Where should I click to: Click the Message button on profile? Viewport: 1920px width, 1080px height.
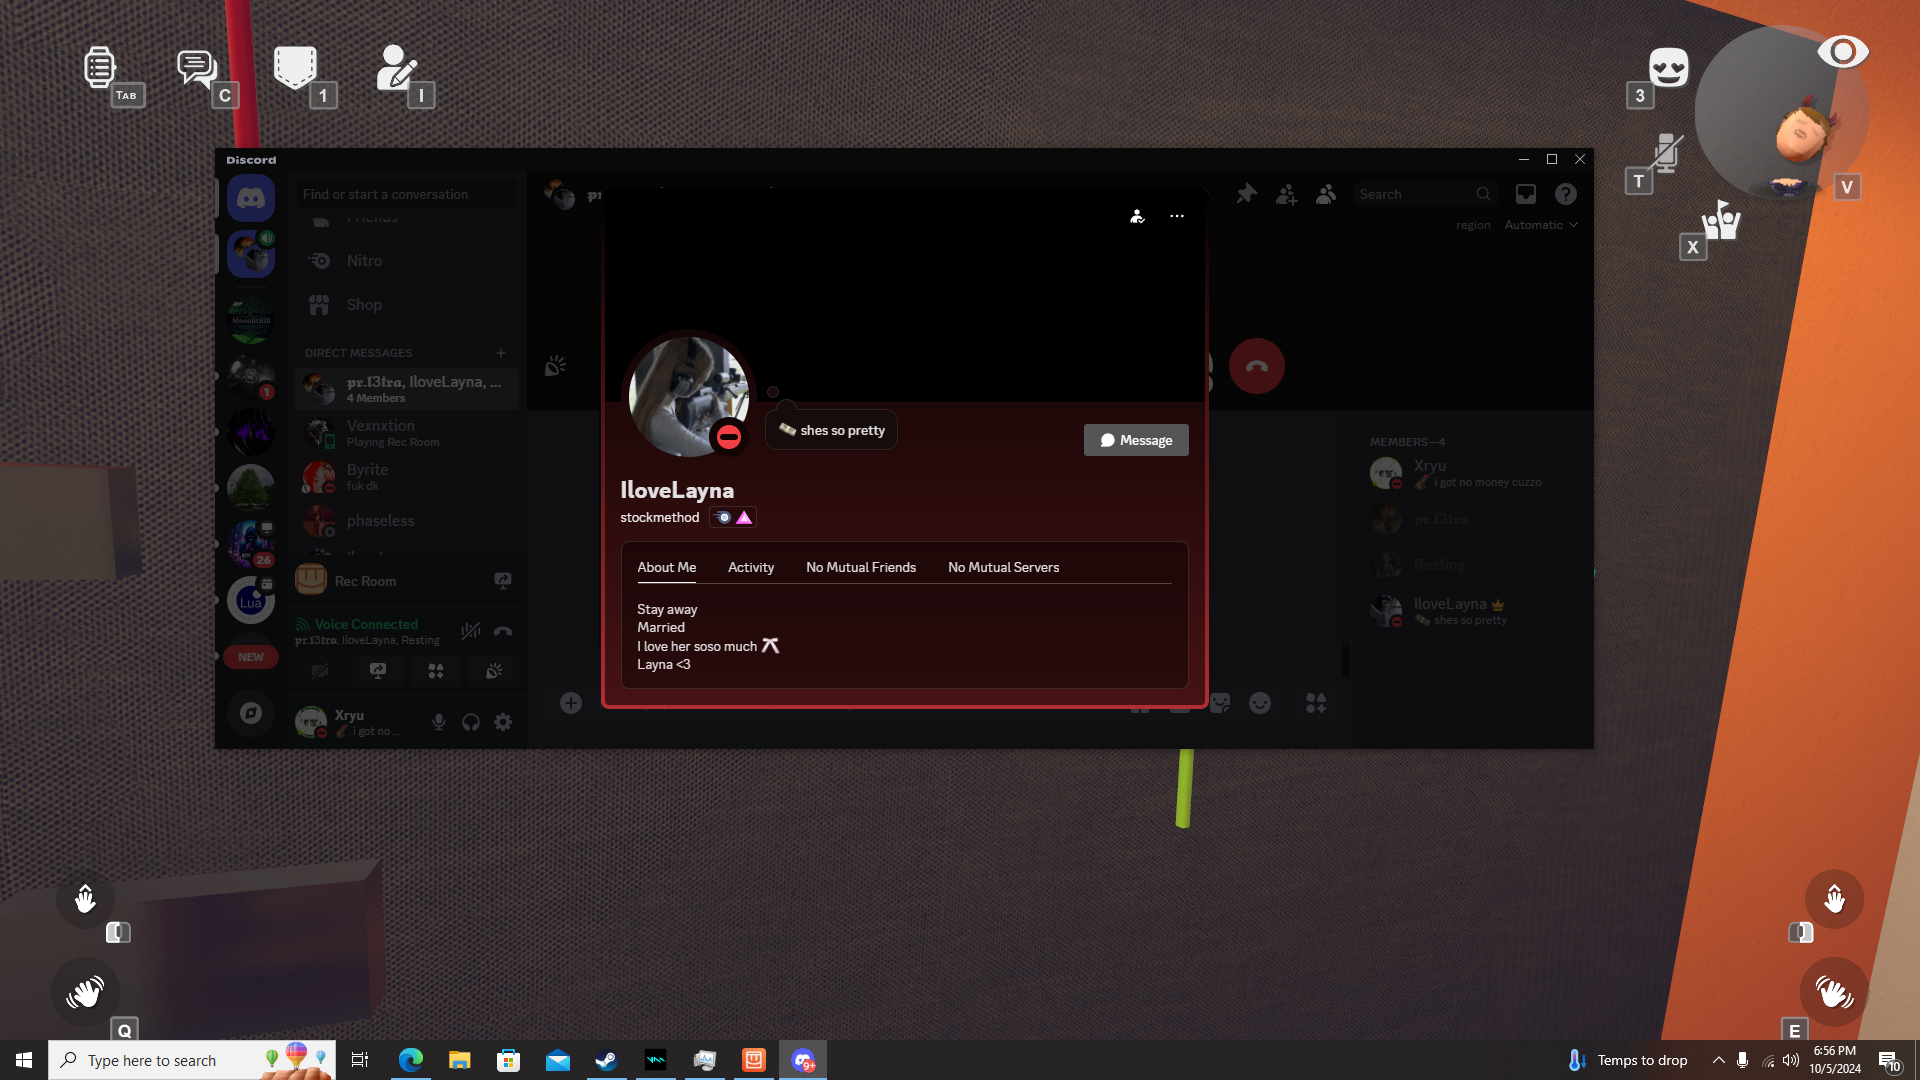(1136, 440)
